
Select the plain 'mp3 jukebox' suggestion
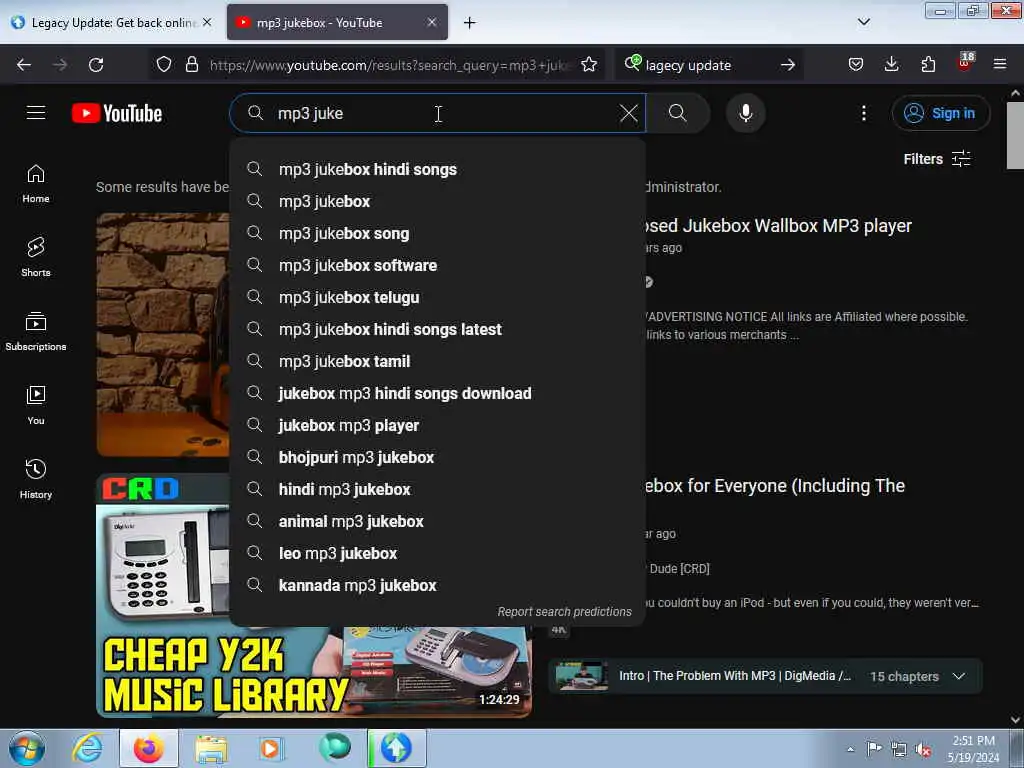click(438, 201)
